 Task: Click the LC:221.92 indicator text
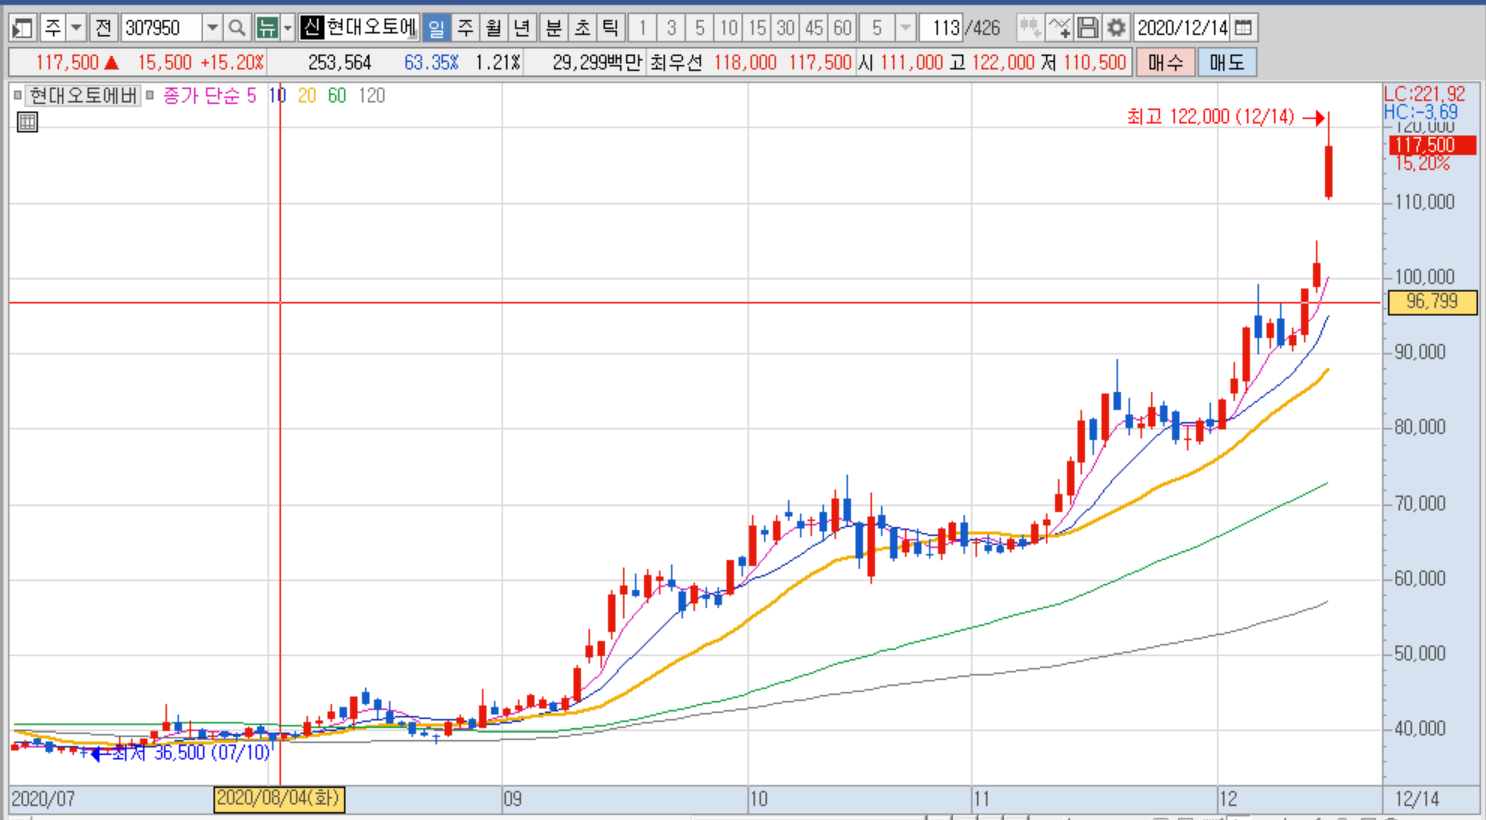(x=1425, y=93)
